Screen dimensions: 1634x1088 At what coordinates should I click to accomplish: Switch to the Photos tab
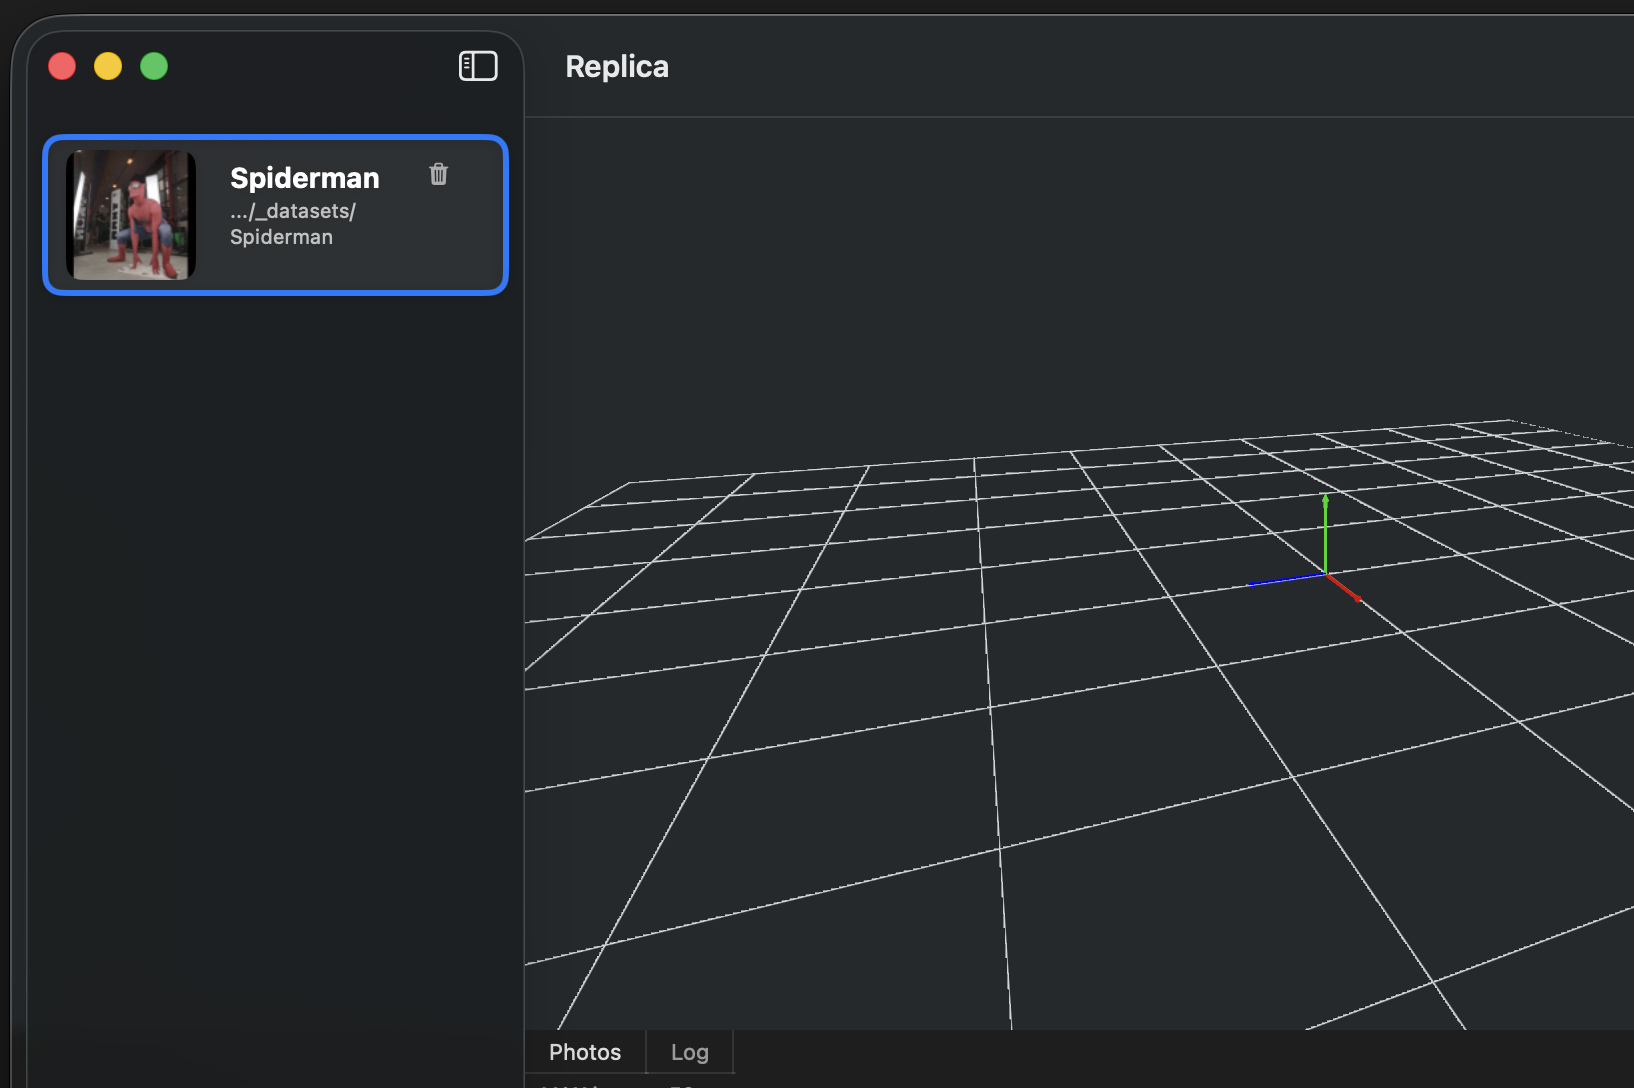(x=585, y=1052)
